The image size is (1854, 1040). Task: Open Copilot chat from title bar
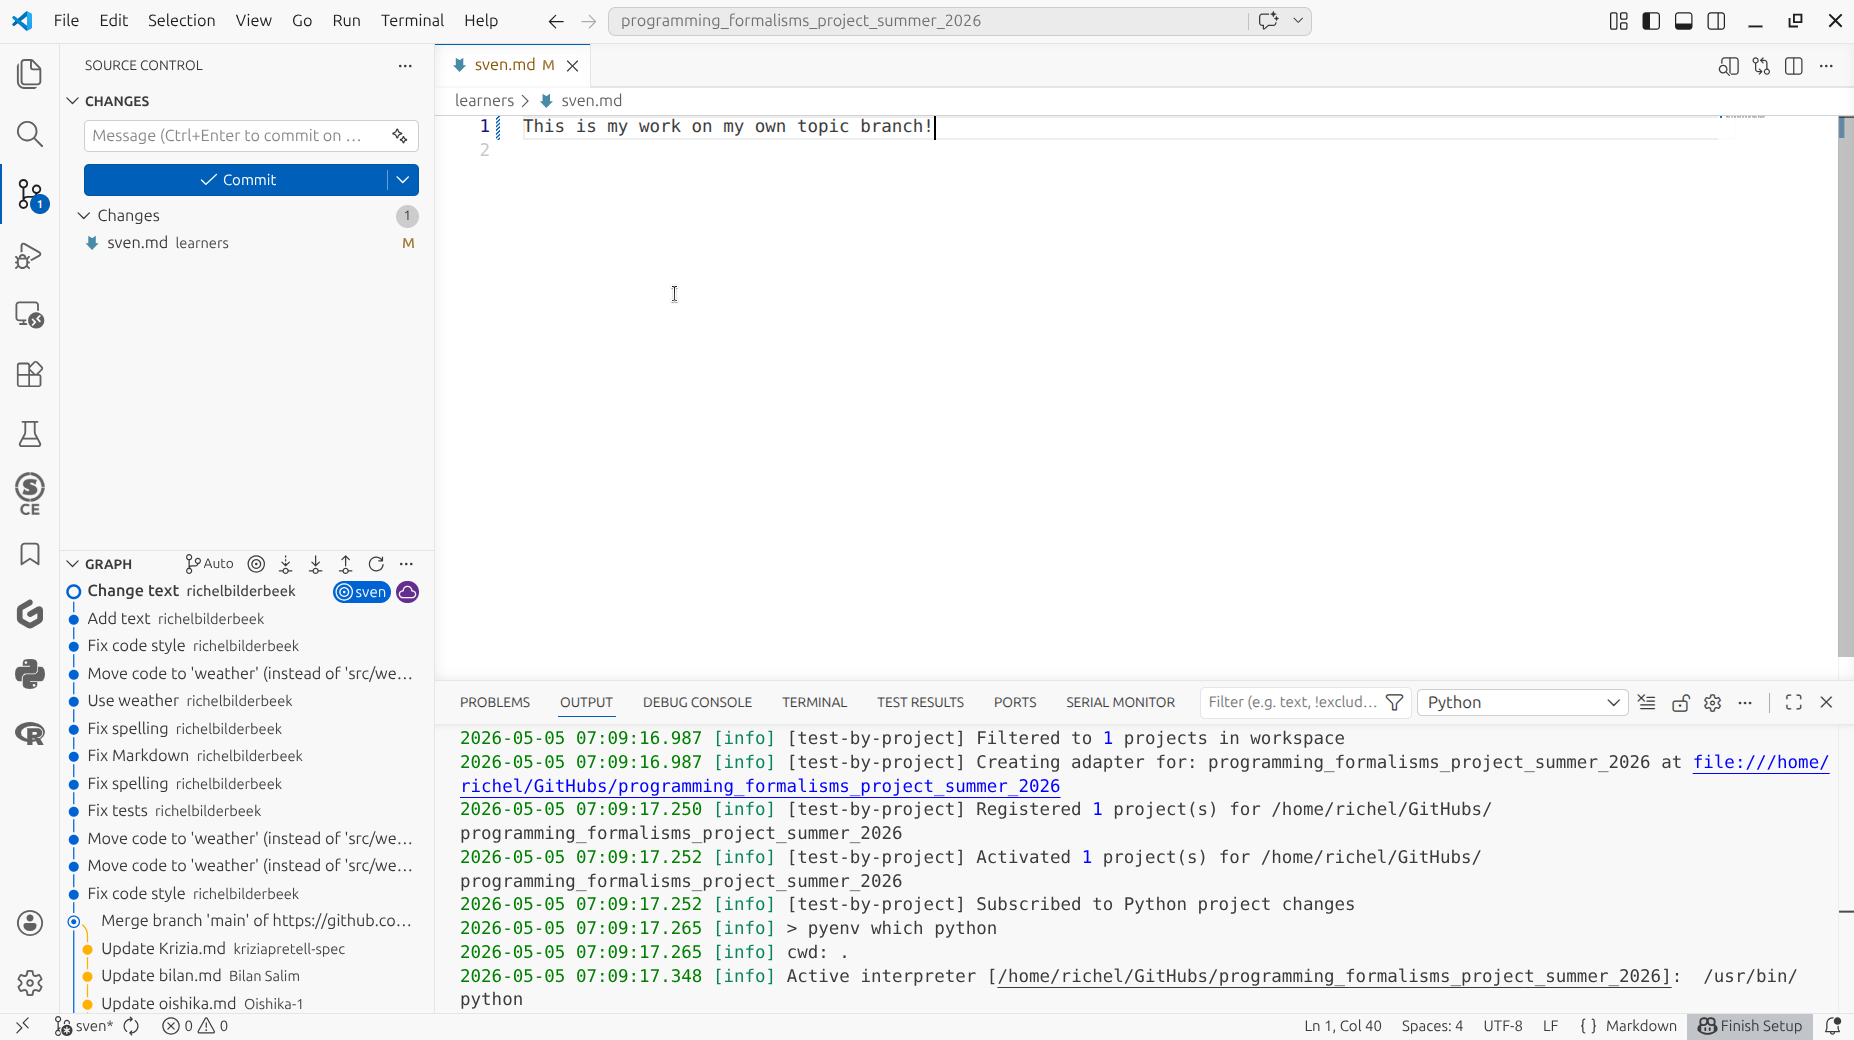coord(1269,21)
